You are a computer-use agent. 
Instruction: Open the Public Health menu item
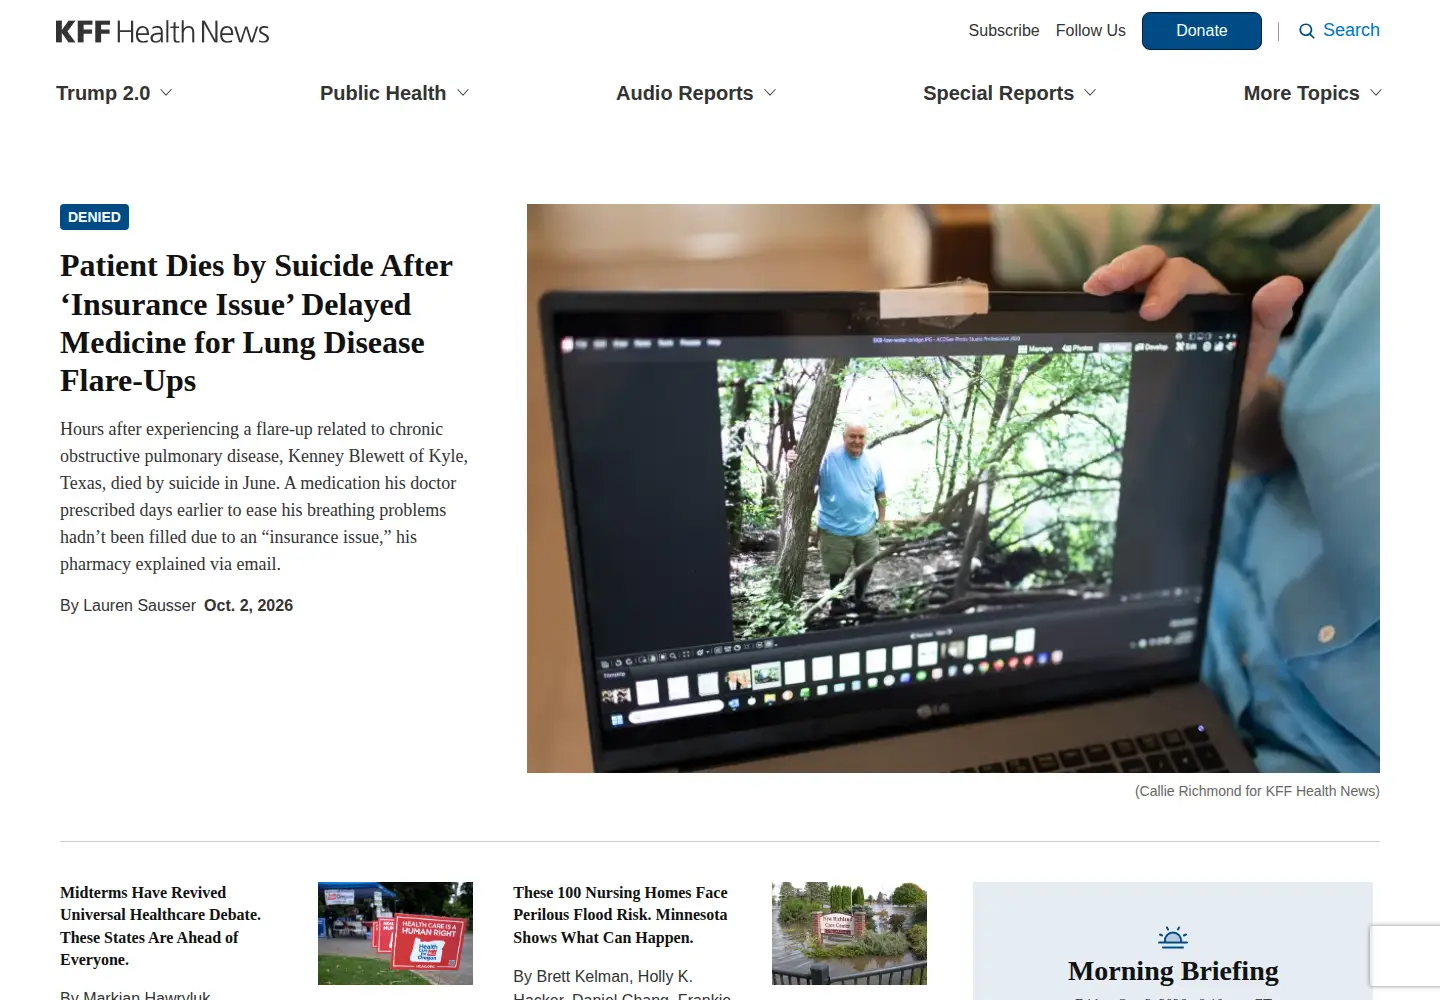(x=383, y=93)
